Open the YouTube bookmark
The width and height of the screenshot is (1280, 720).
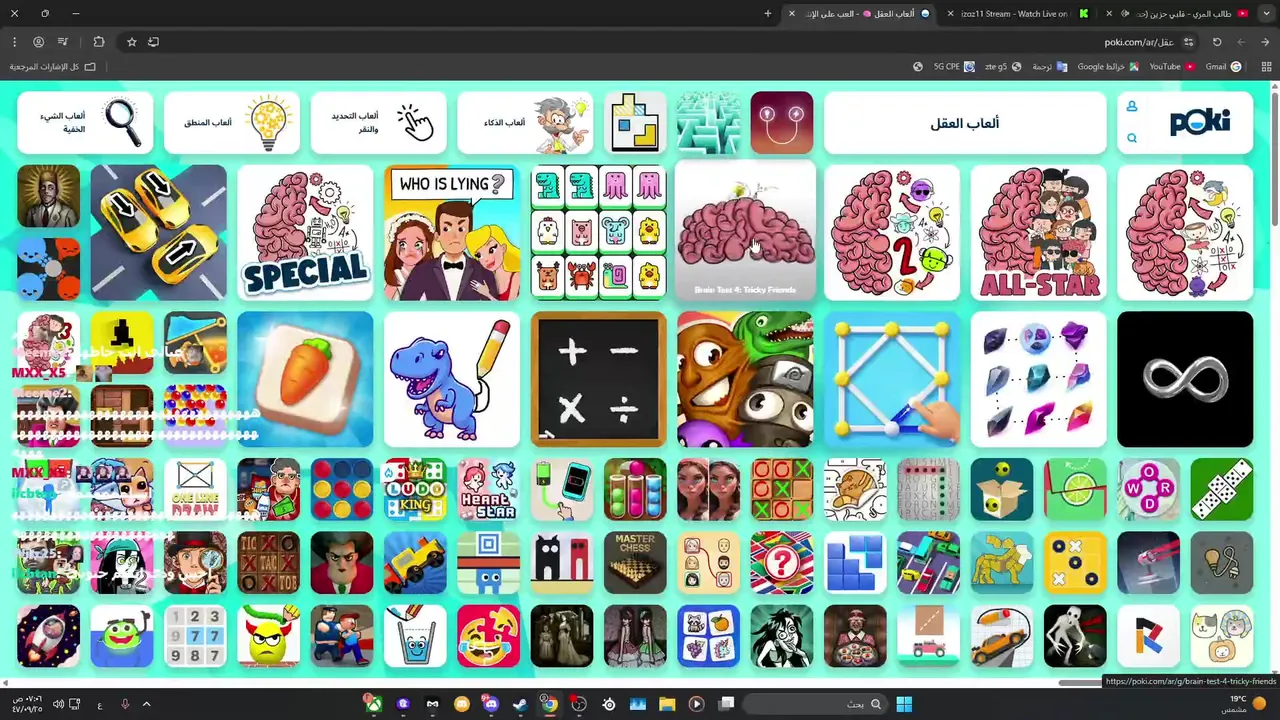(x=1171, y=66)
